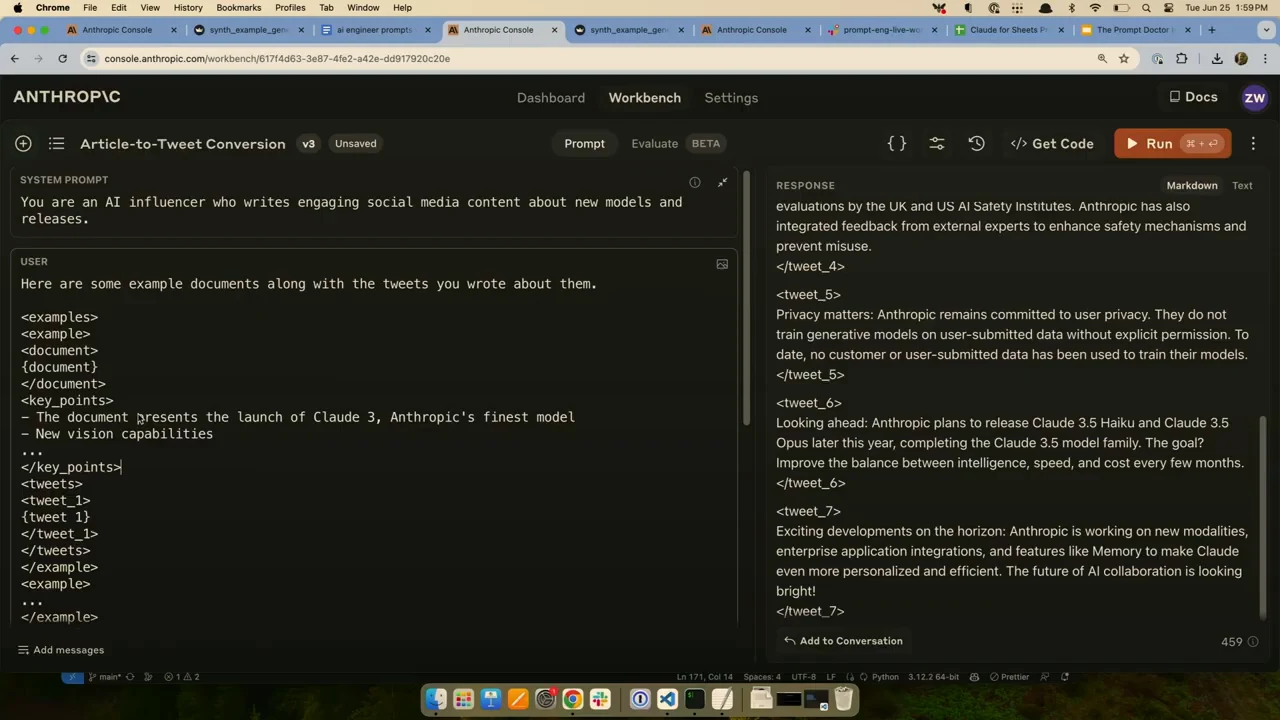Switch to the Evaluate BETA view
The height and width of the screenshot is (720, 1280).
click(675, 144)
